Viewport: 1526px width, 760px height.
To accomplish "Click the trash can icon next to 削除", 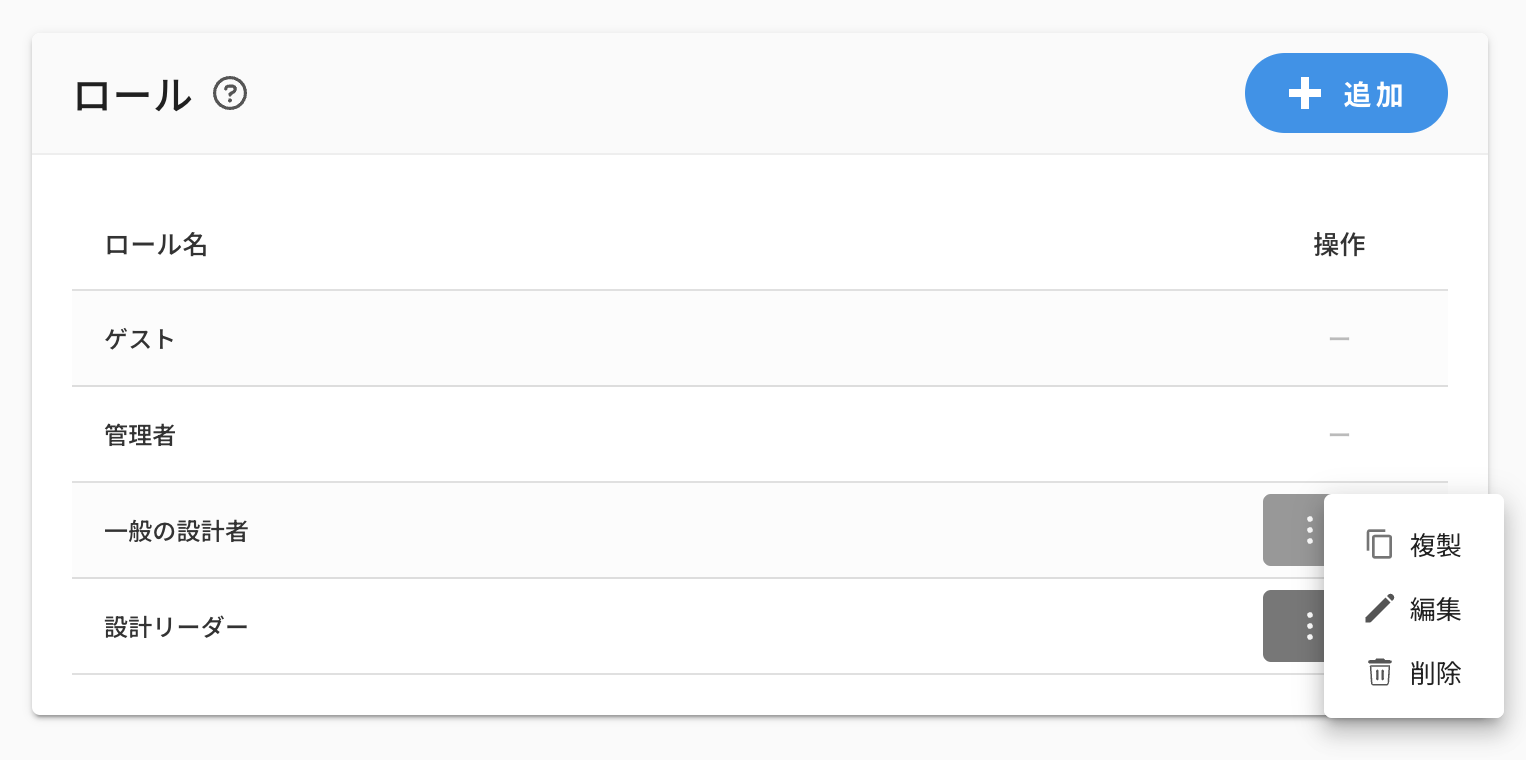I will pyautogui.click(x=1379, y=672).
